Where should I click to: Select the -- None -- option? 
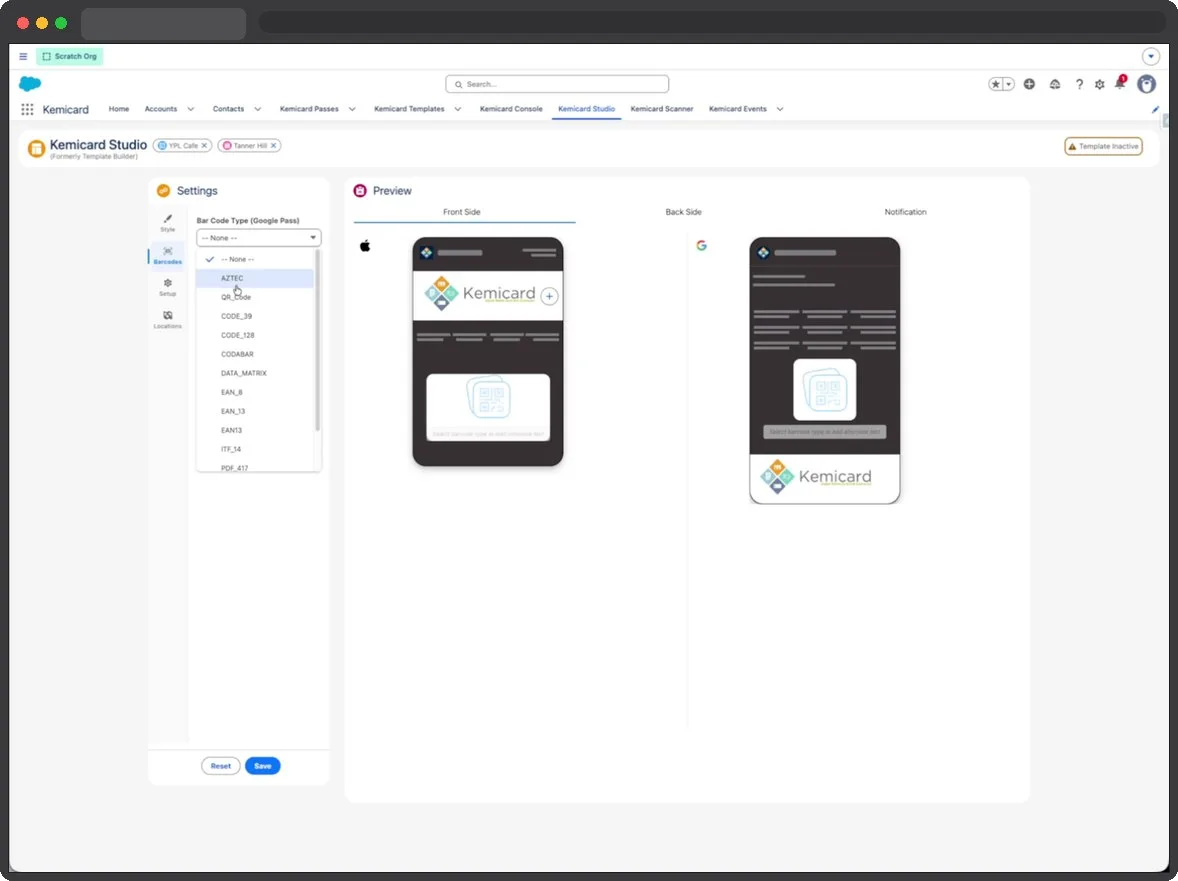click(x=255, y=259)
